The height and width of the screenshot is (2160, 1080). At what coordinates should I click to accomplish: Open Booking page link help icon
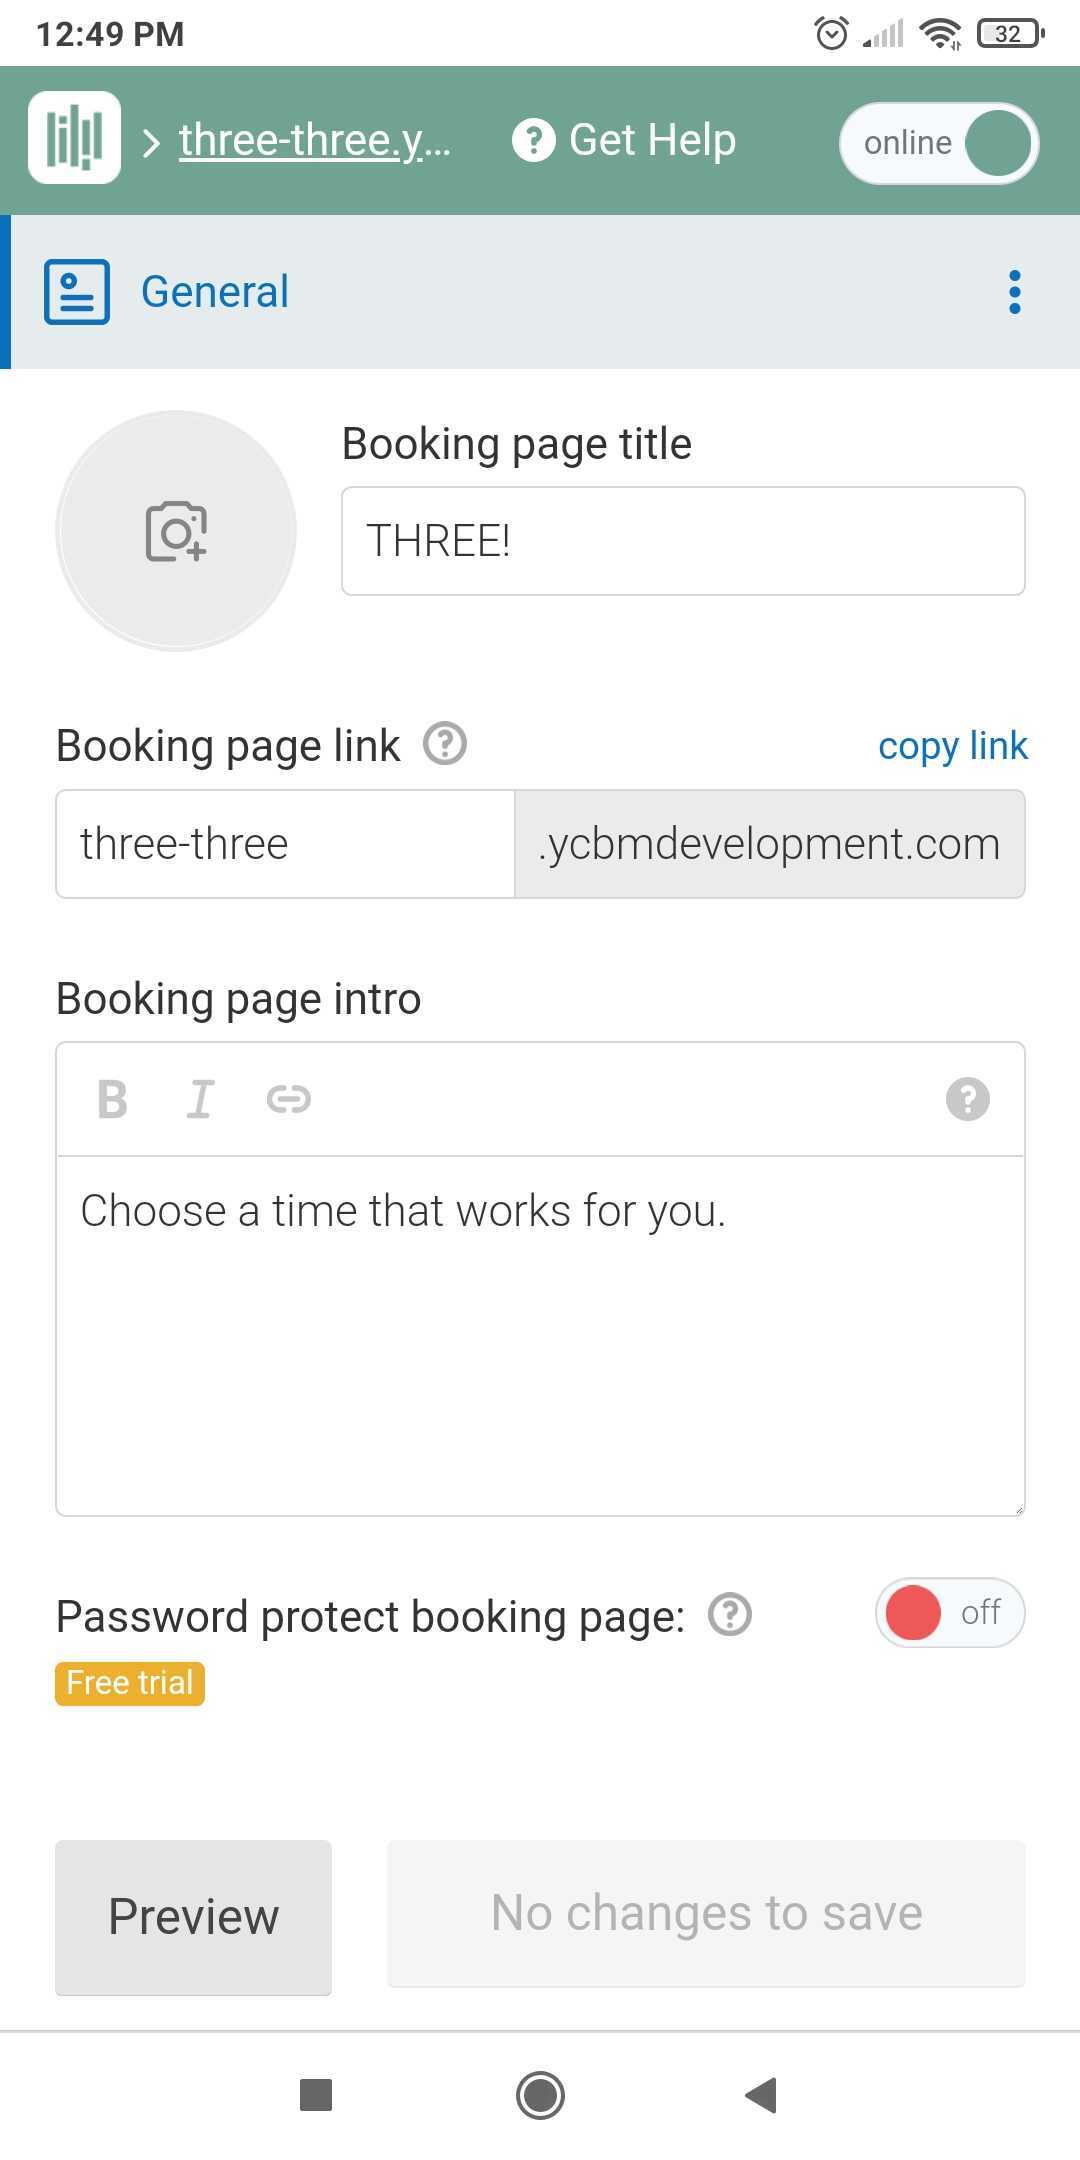445,744
